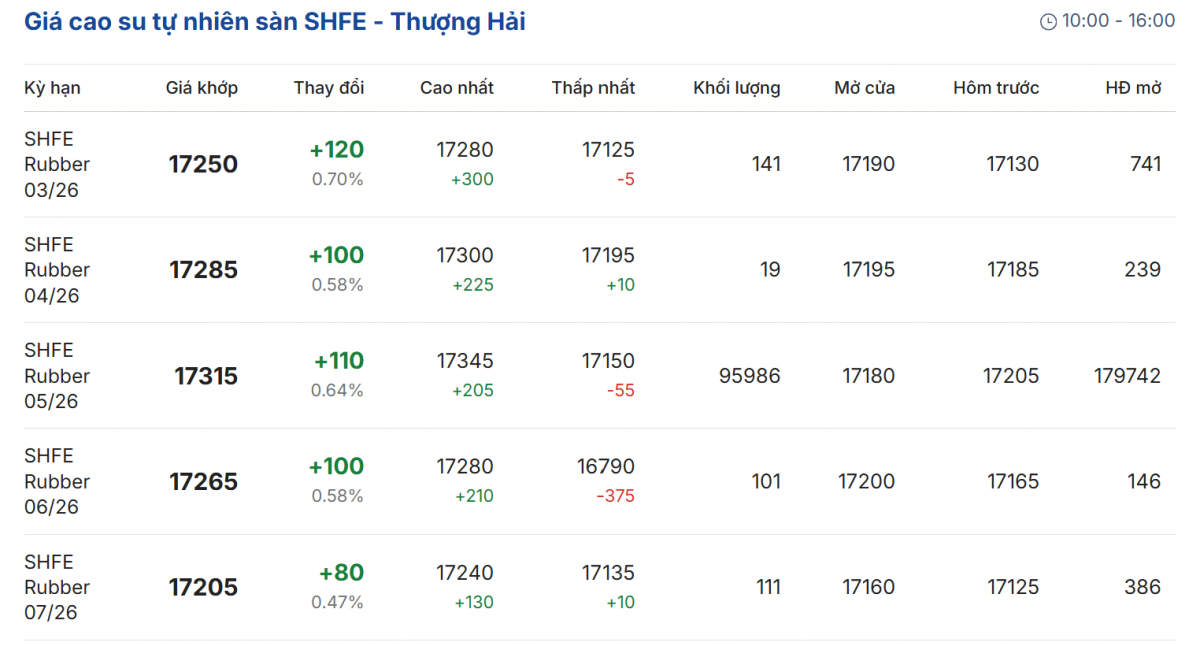Click the 95986 volume cell
1200x646 pixels.
point(750,376)
